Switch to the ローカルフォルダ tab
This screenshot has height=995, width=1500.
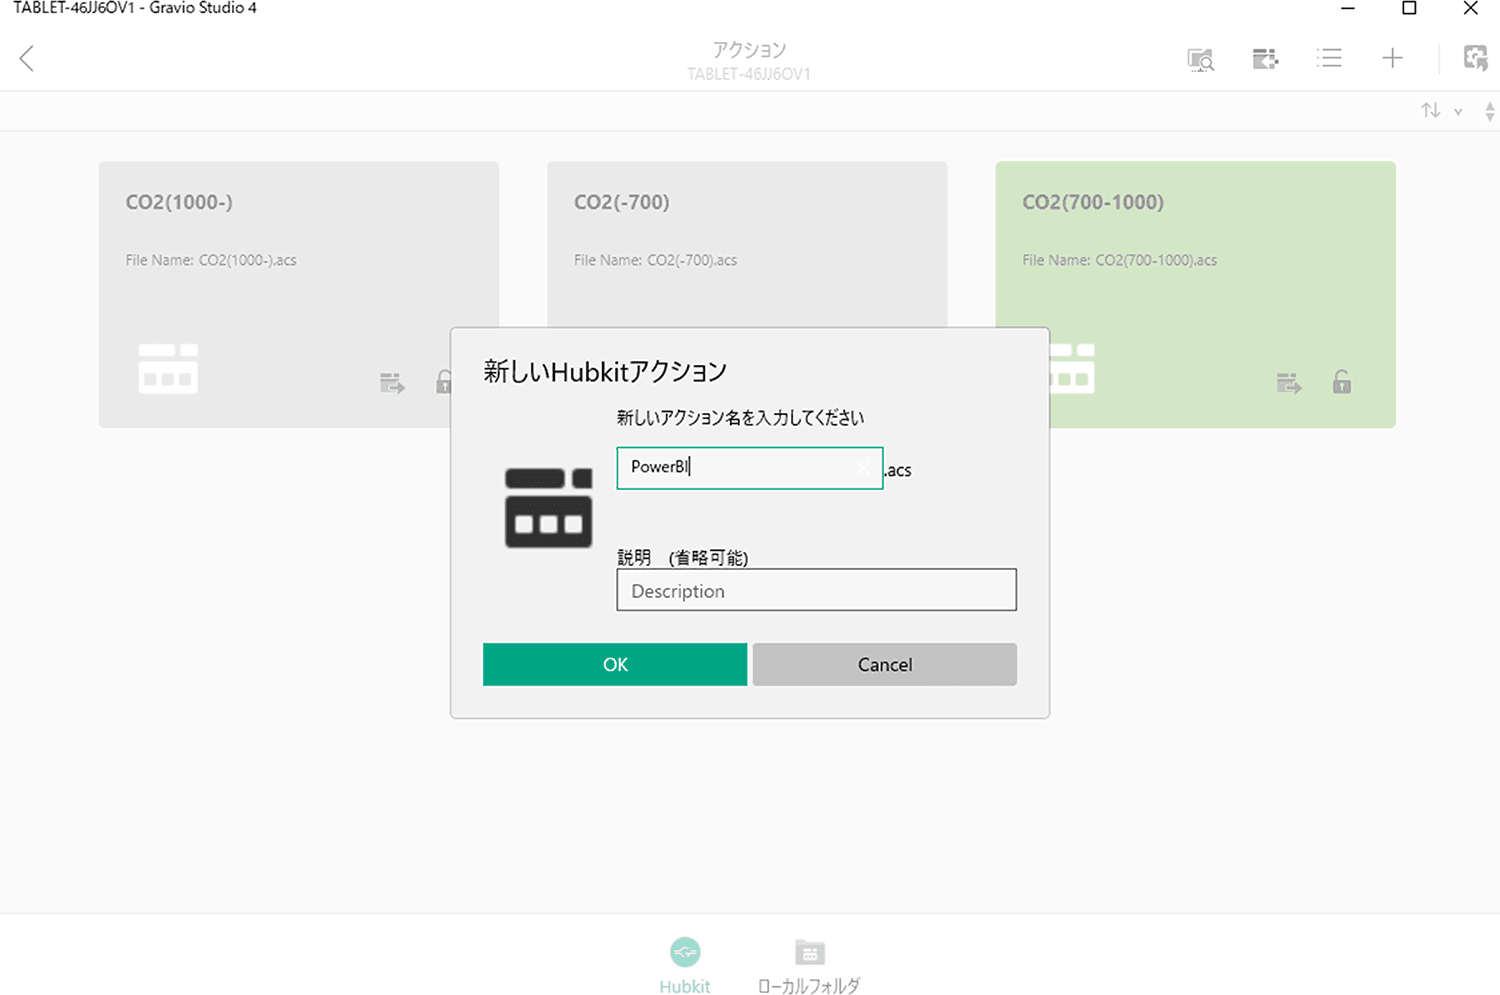809,966
